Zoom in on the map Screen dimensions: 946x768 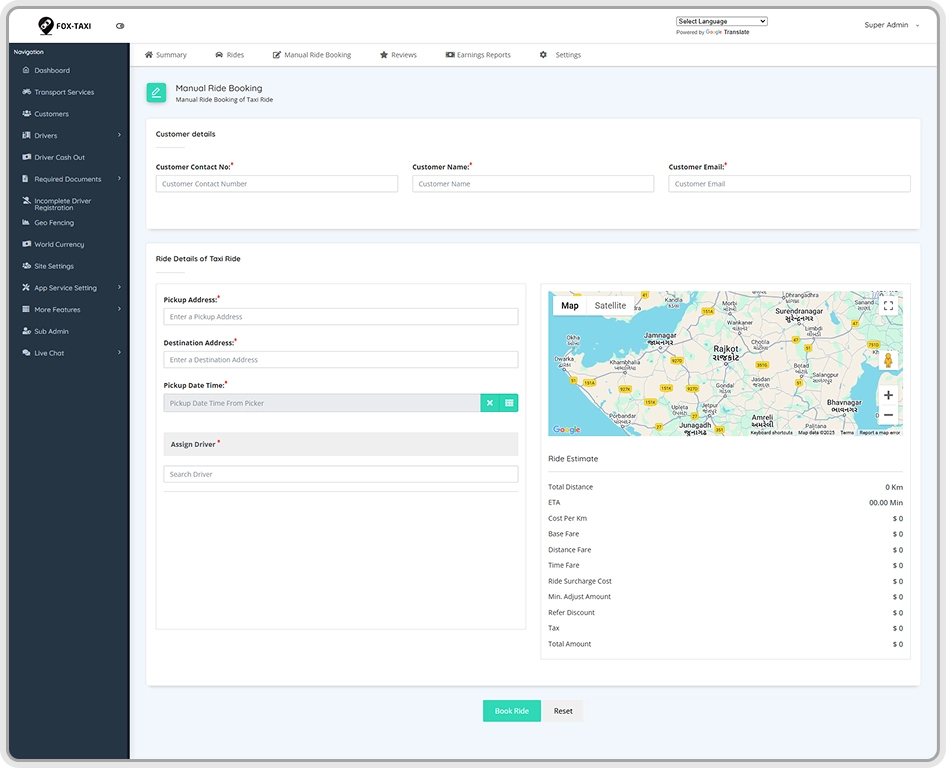point(888,395)
